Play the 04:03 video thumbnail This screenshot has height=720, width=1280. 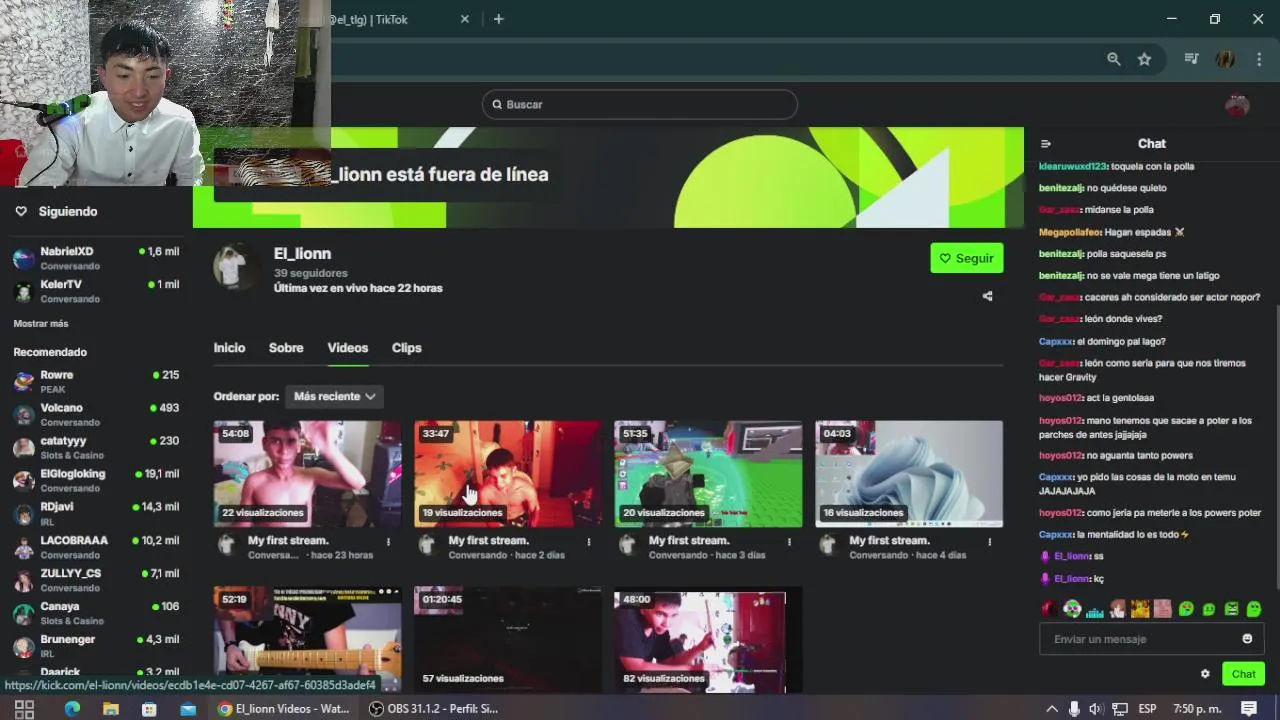[909, 474]
